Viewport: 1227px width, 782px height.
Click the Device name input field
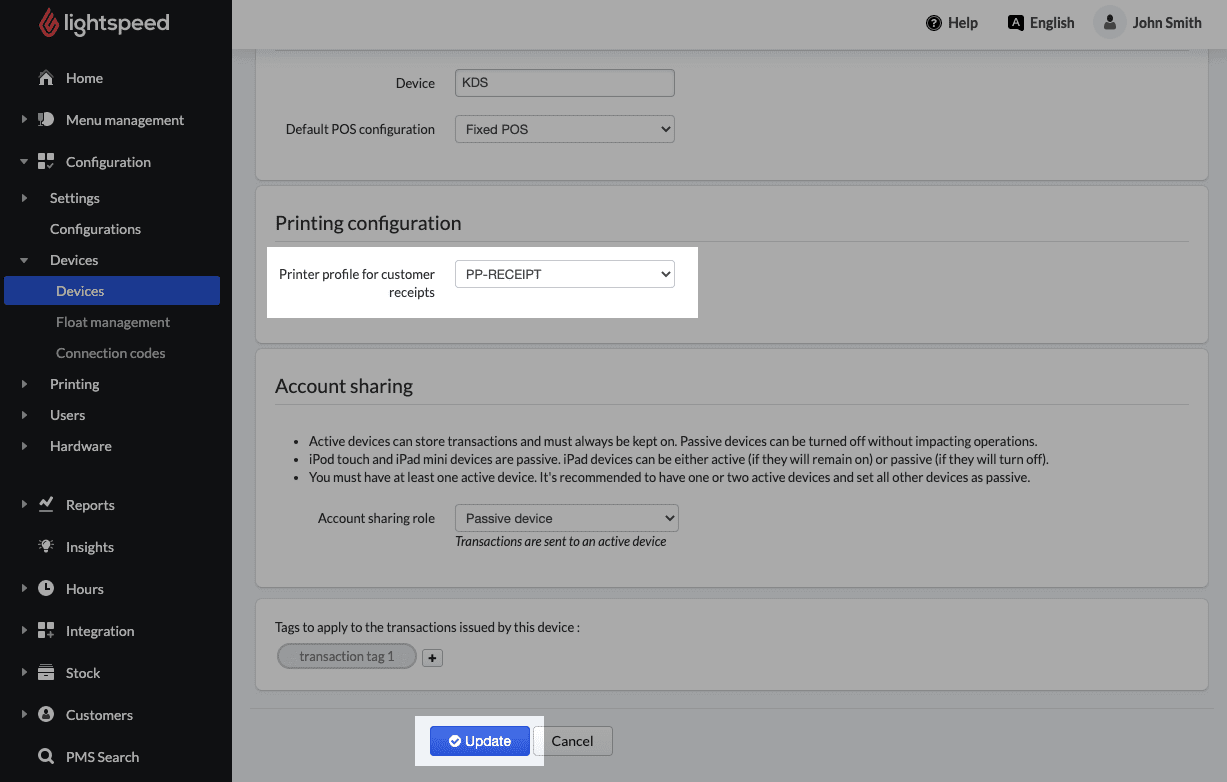pyautogui.click(x=564, y=83)
